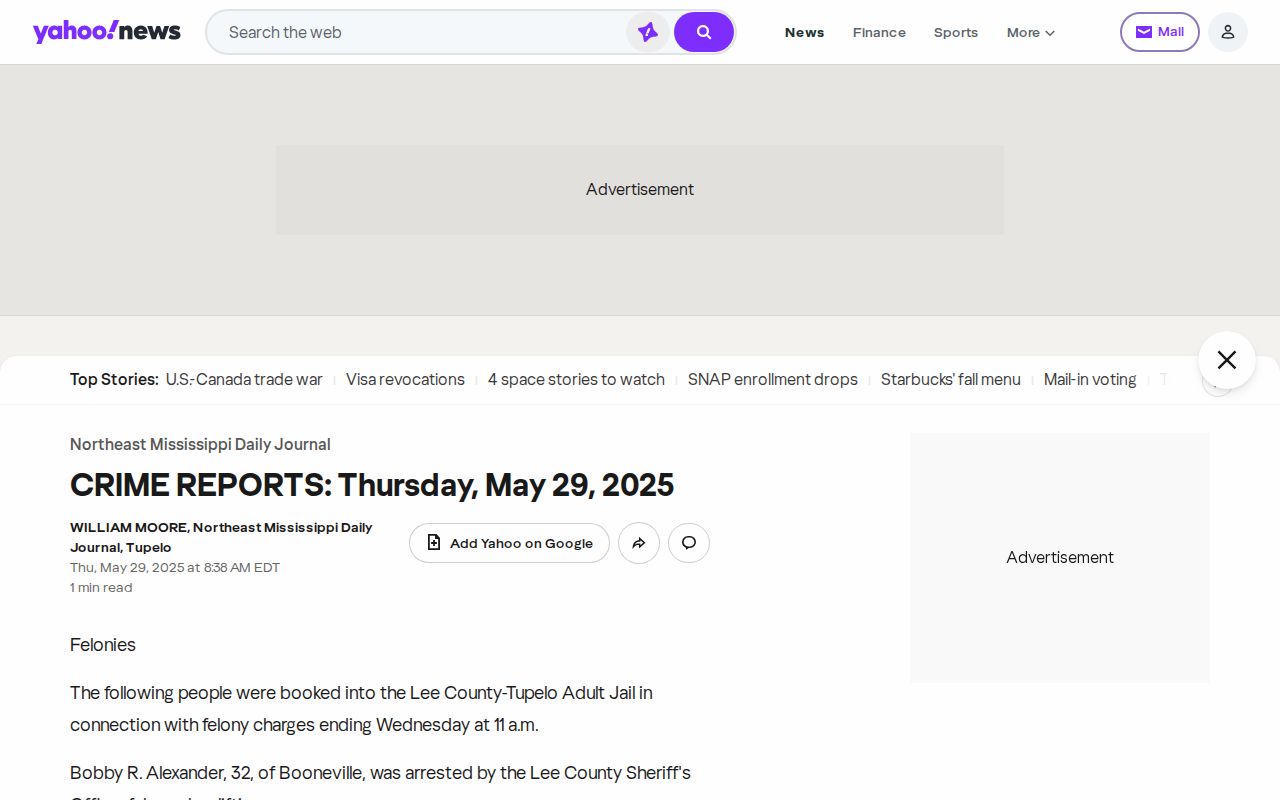Screen dimensions: 1280x800
Task: Open Visa revocations top story
Action: tap(405, 379)
